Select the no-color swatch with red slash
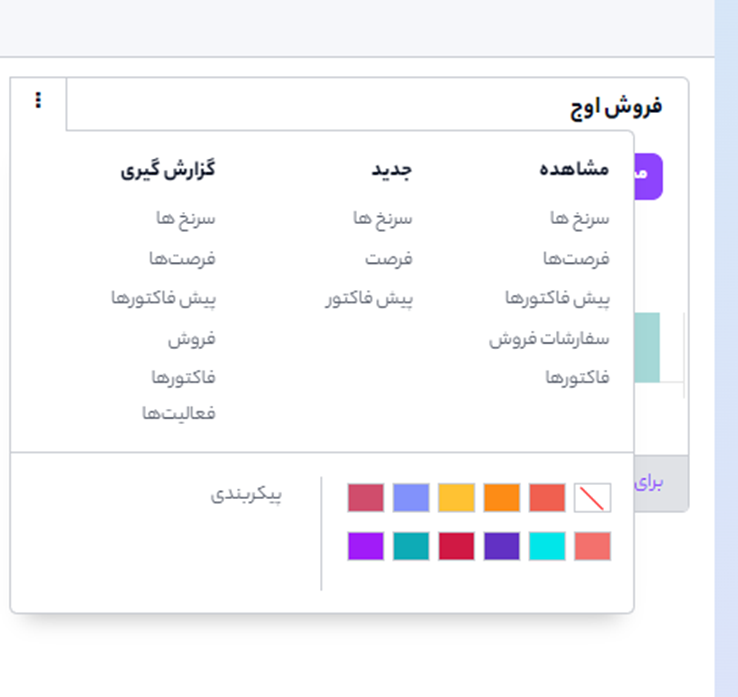The height and width of the screenshot is (697, 738). tap(592, 498)
